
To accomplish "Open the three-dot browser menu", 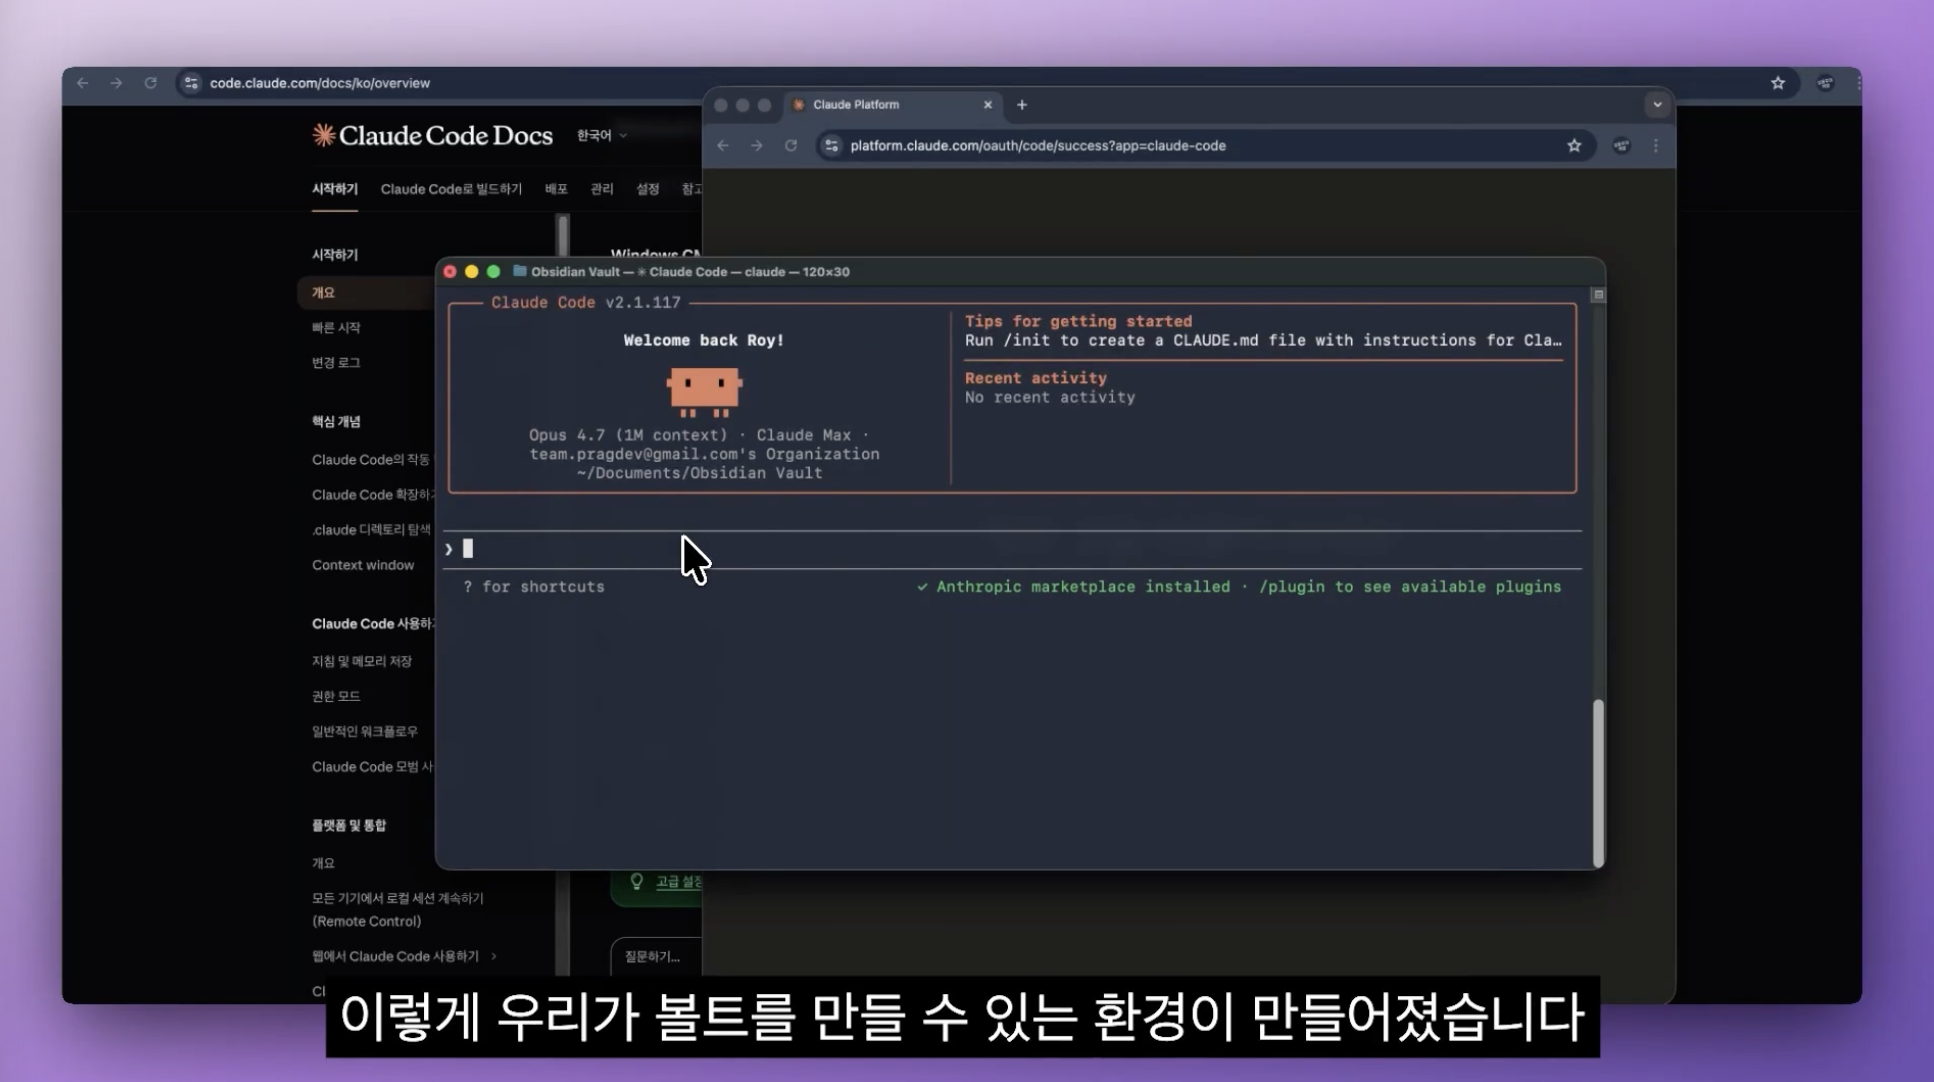I will point(1656,145).
